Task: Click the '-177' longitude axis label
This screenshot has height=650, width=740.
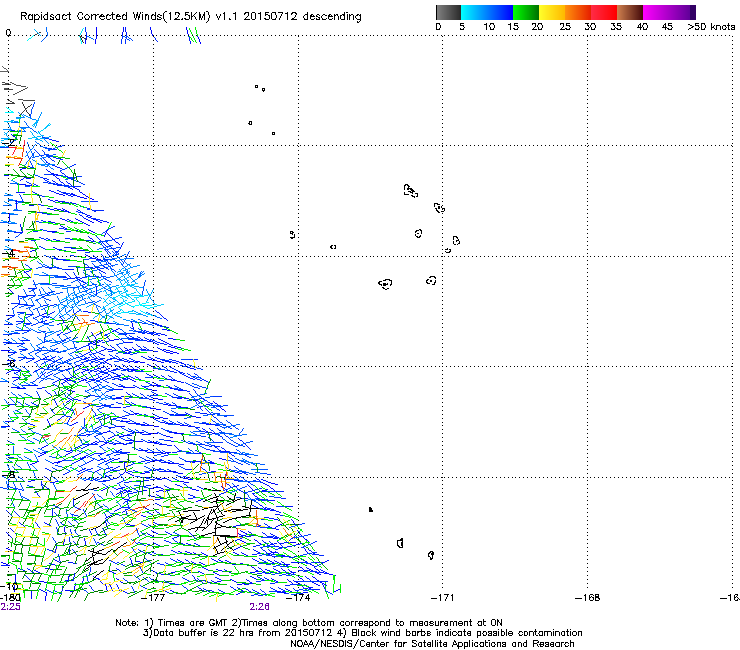Action: [x=153, y=598]
